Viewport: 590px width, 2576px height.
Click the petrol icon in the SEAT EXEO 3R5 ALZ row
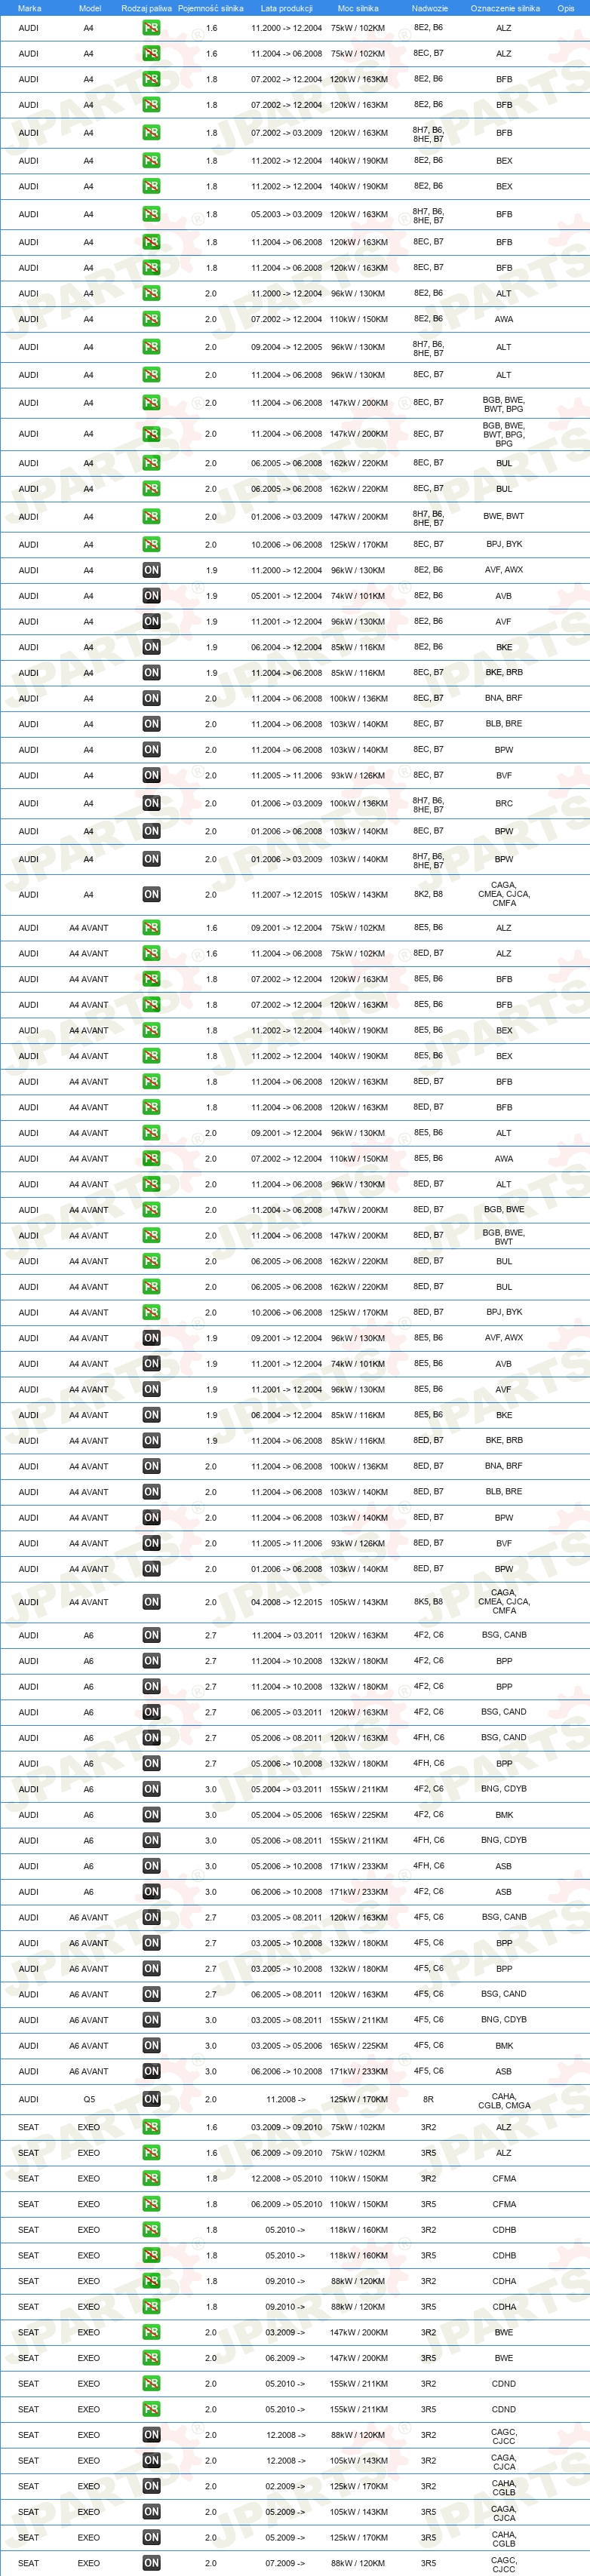151,2152
